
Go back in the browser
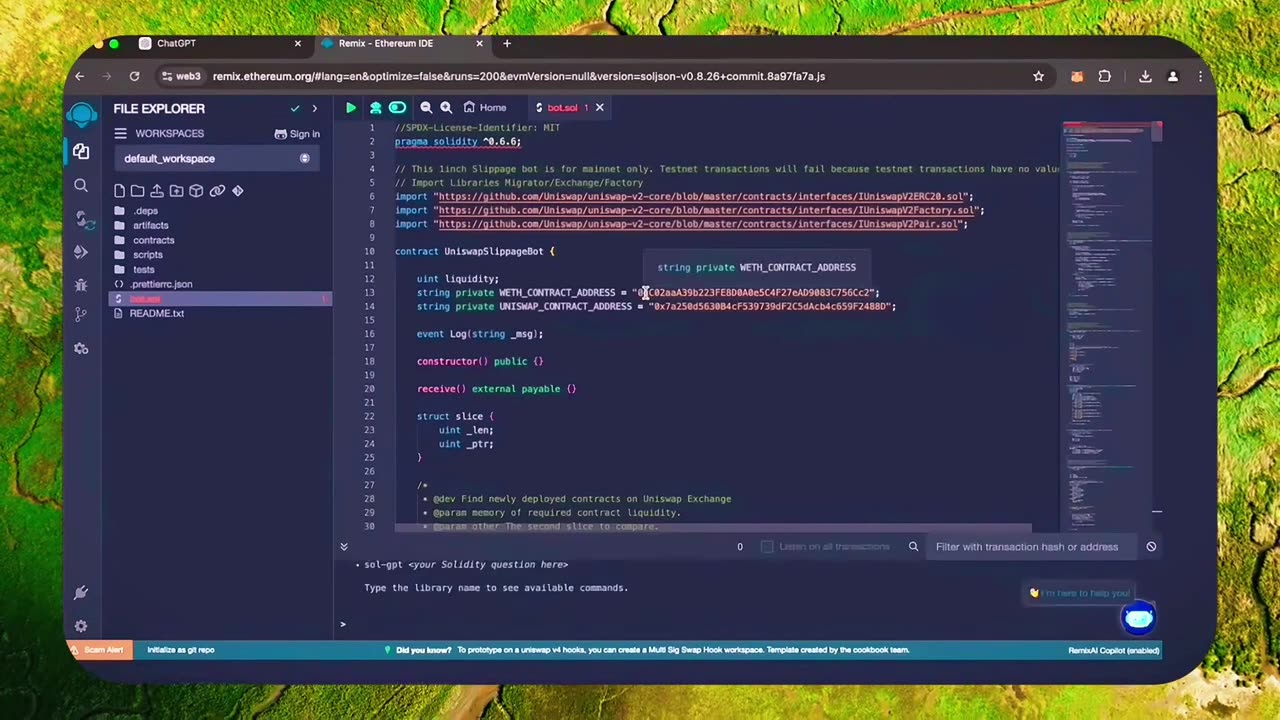pyautogui.click(x=80, y=76)
